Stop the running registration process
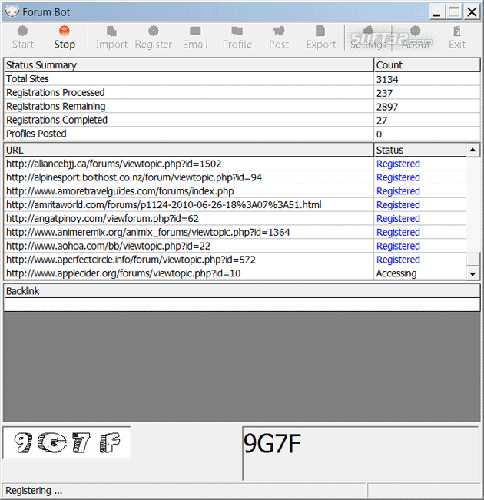Image resolution: width=484 pixels, height=500 pixels. [64, 37]
